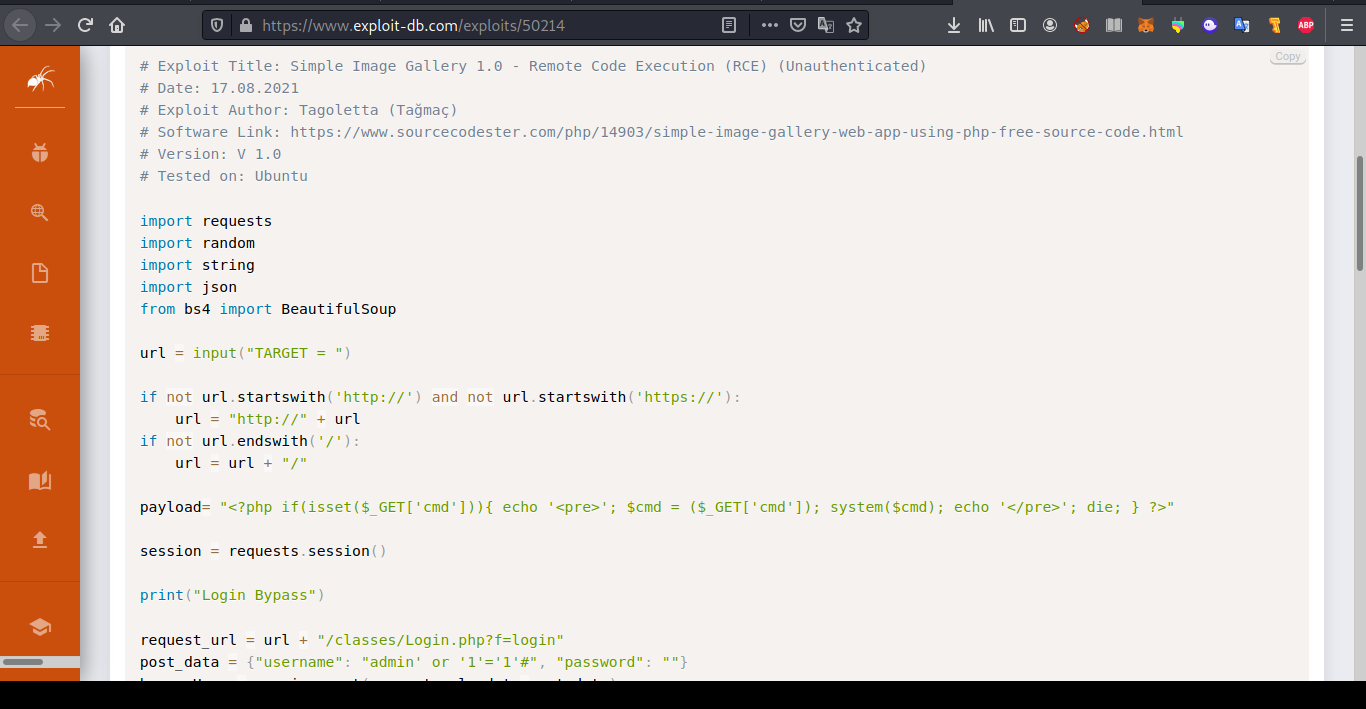Open the blue translate extension
Image resolution: width=1366 pixels, height=709 pixels.
[1242, 25]
